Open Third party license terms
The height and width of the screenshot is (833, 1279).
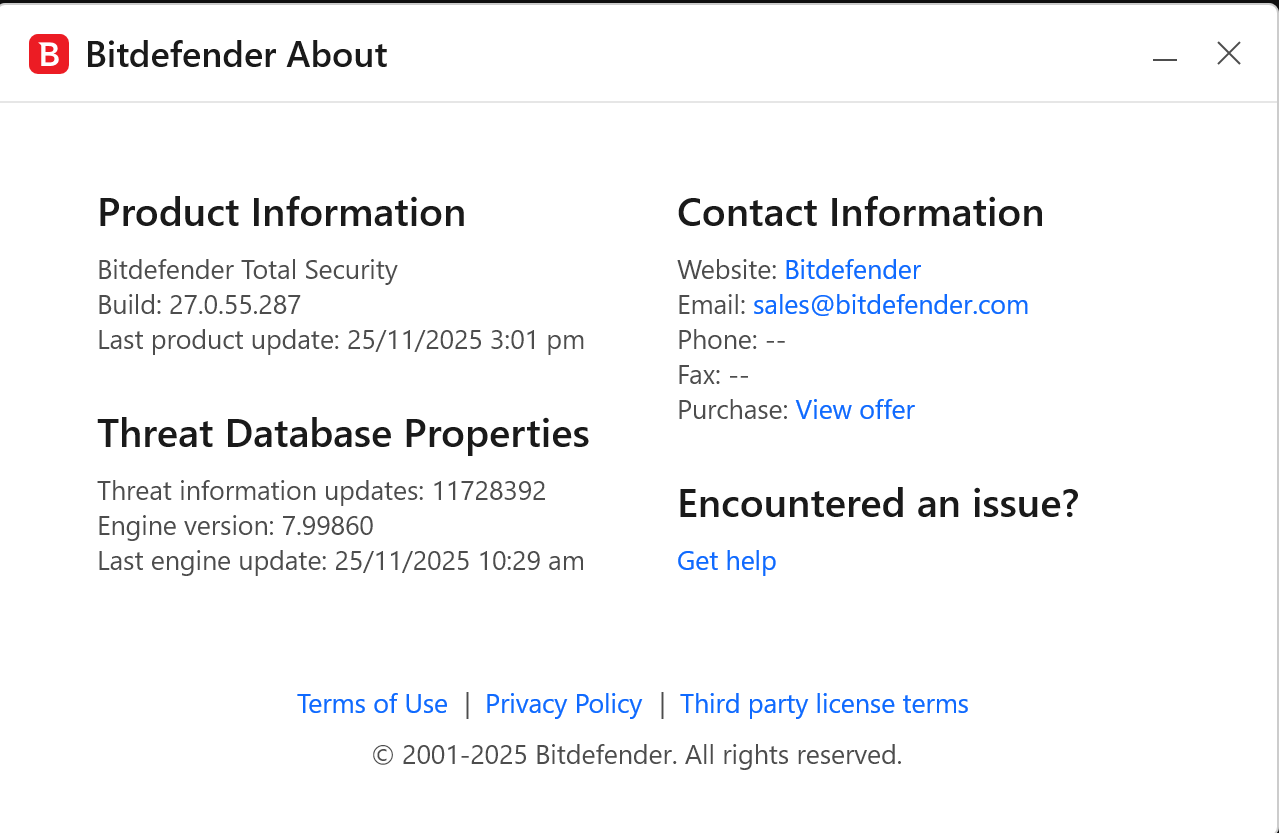click(824, 704)
